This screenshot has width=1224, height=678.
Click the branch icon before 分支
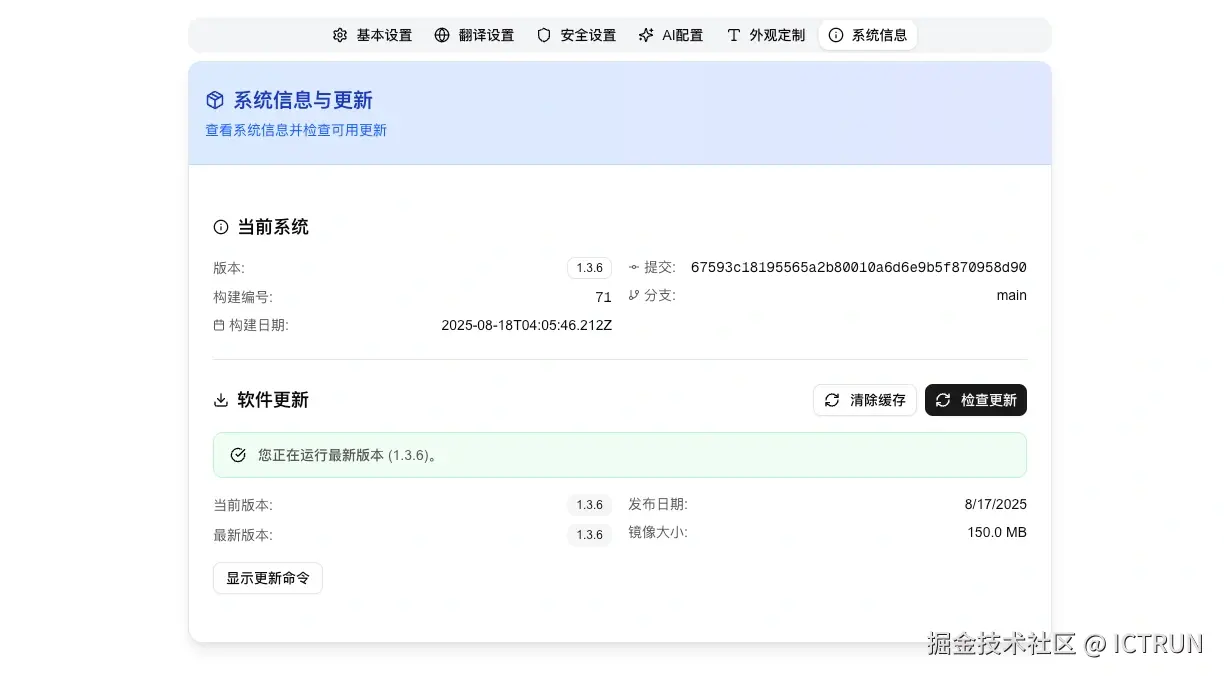634,295
